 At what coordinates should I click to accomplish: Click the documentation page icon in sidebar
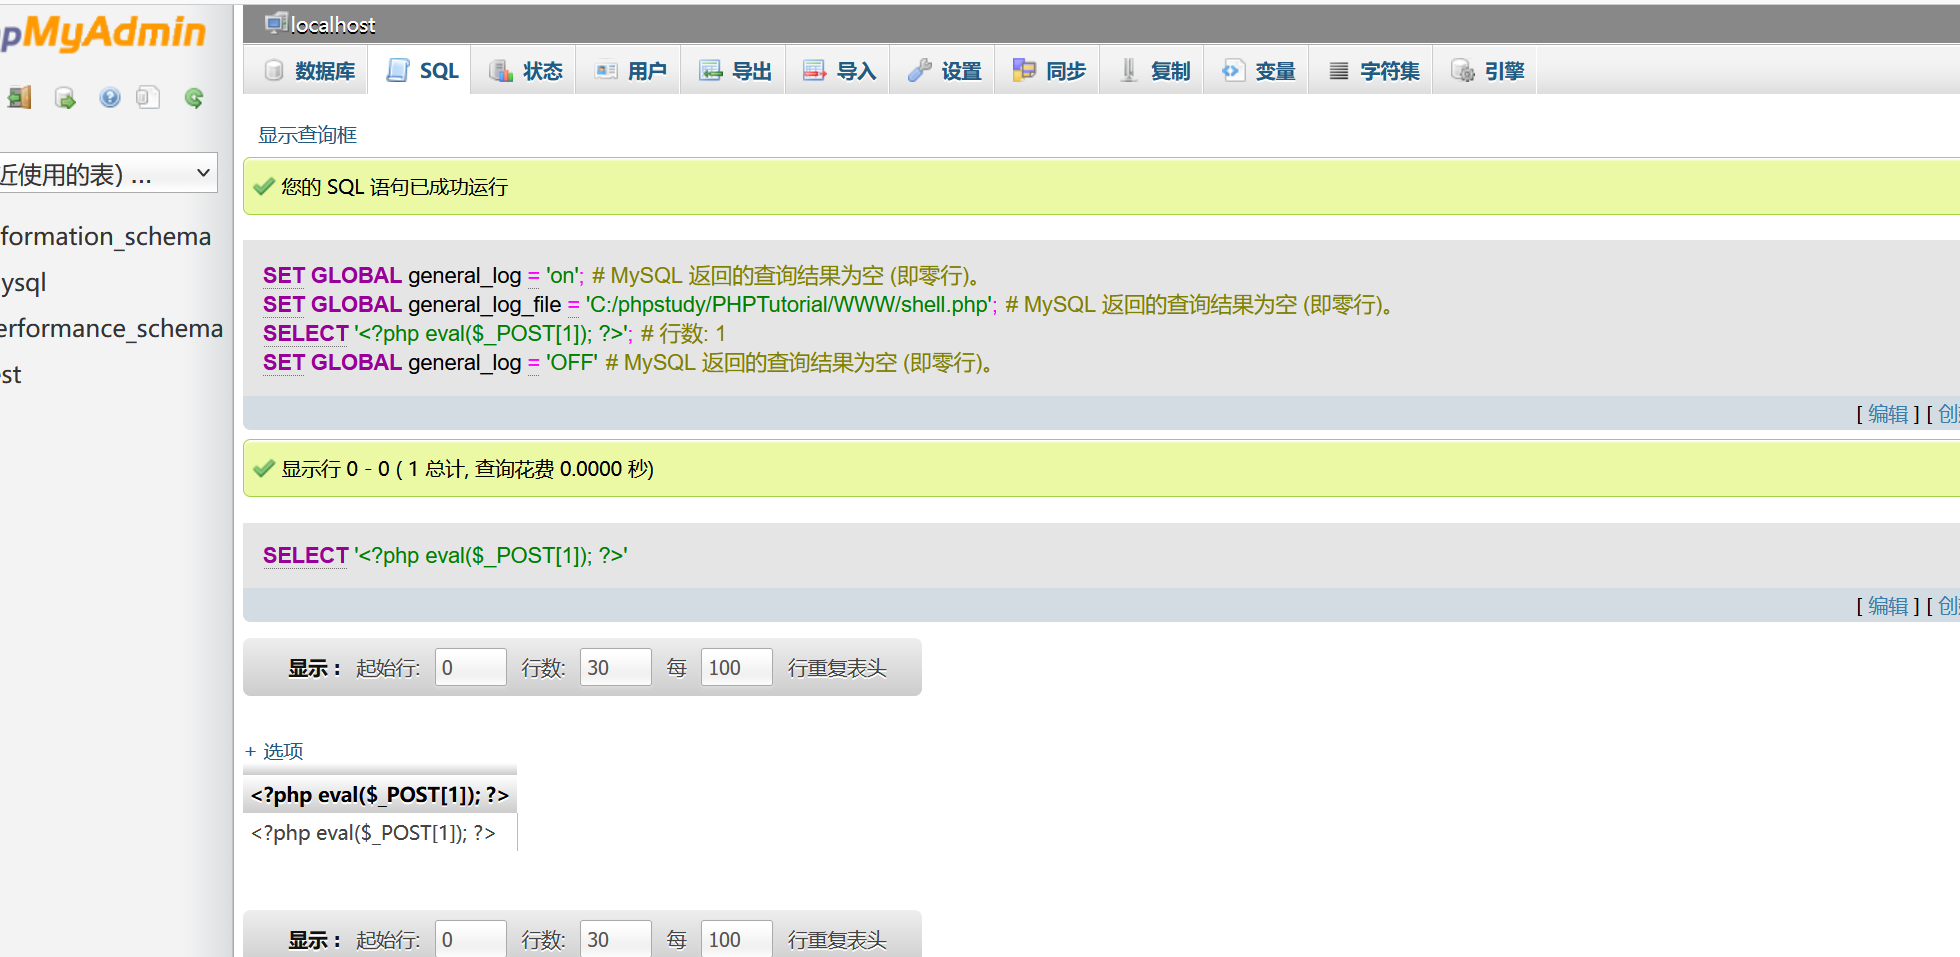148,97
